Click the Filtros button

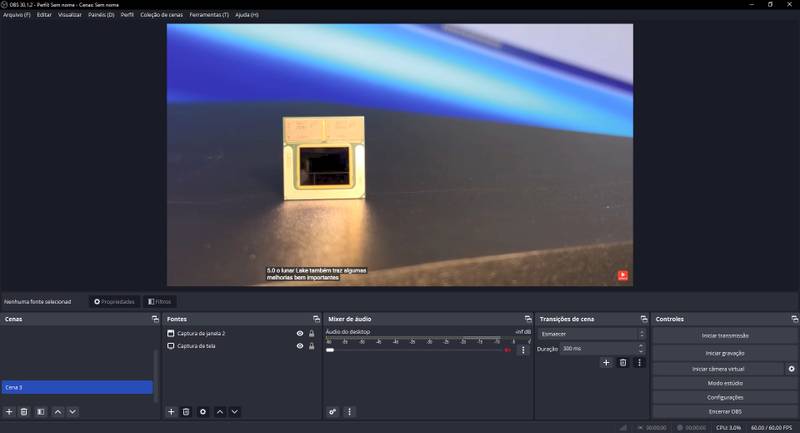pos(160,301)
